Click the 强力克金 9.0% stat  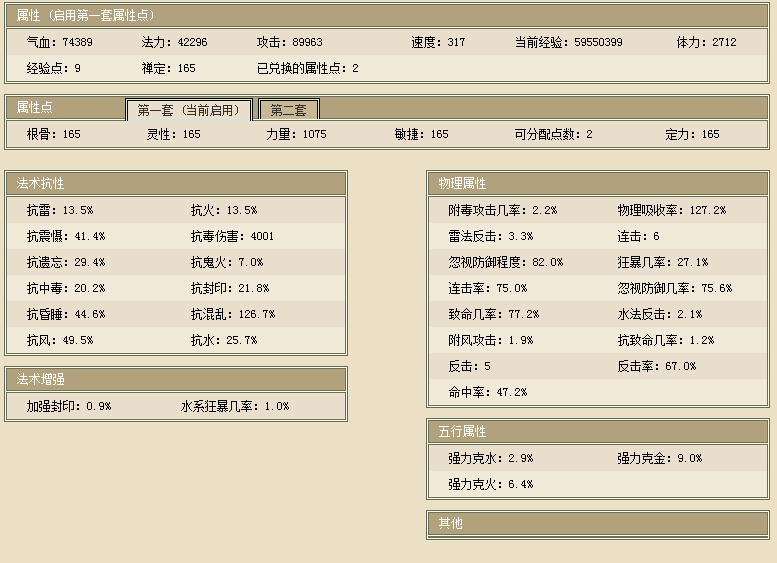pos(659,458)
